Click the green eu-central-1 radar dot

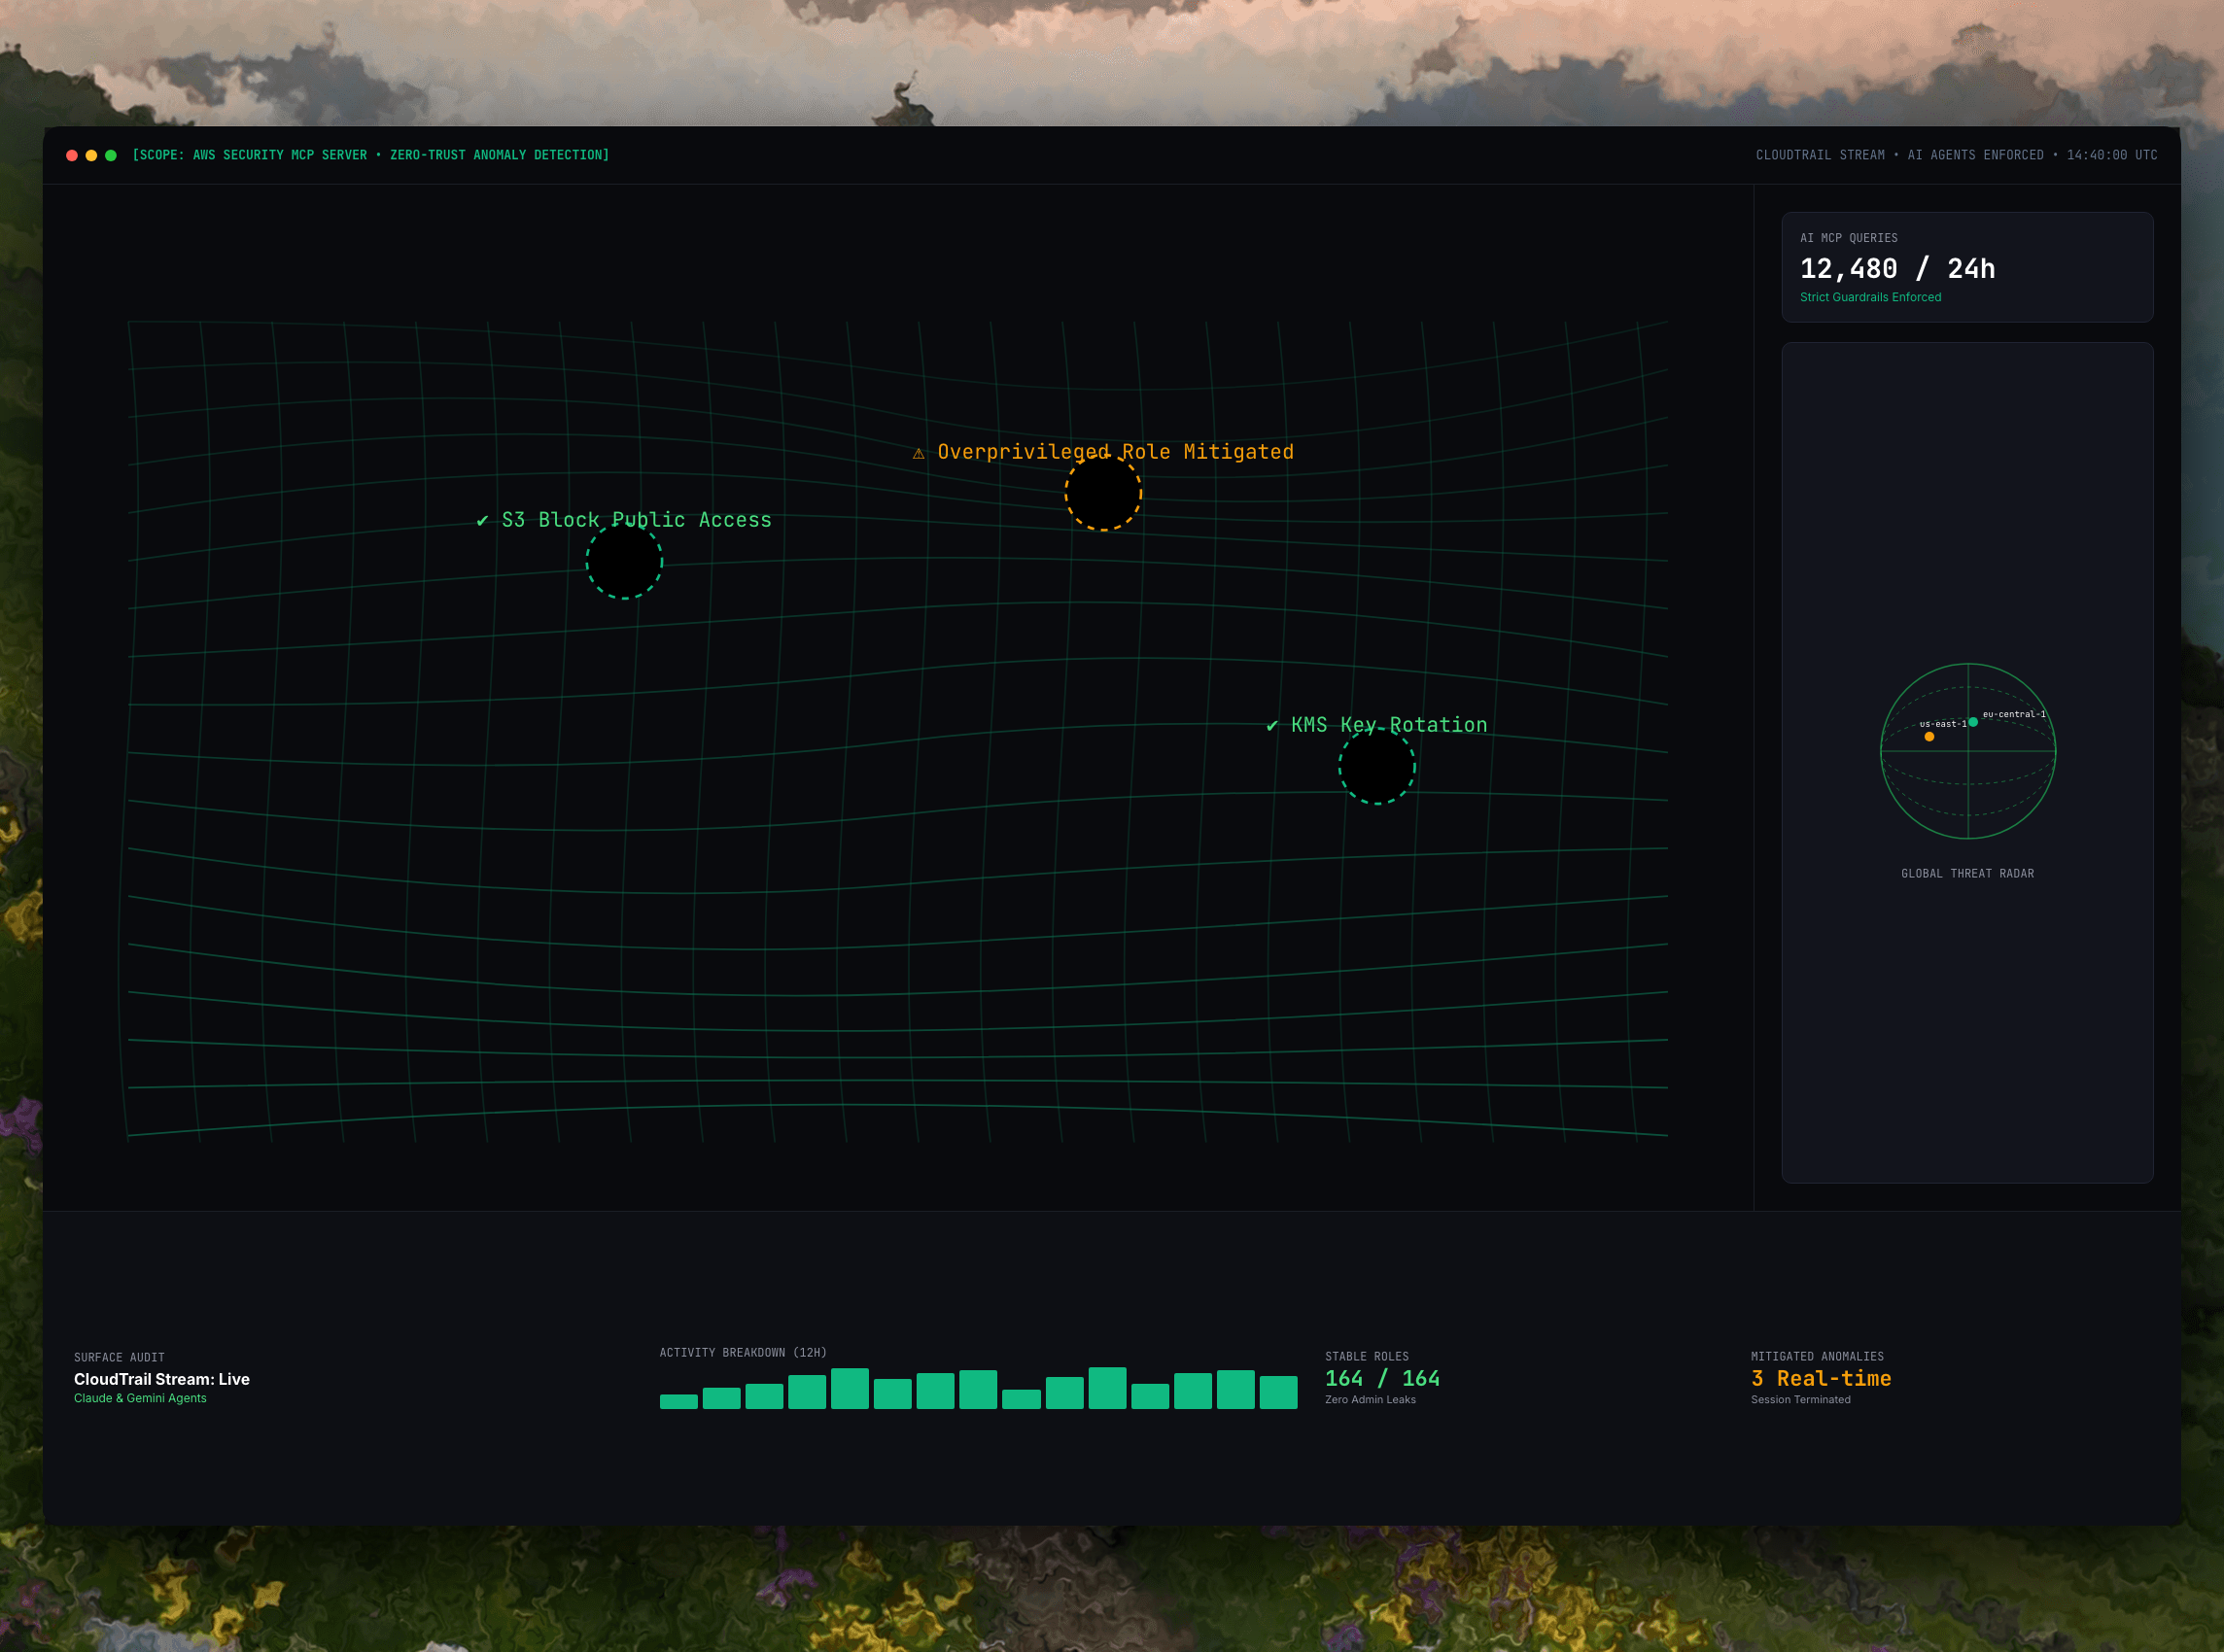coord(1973,722)
